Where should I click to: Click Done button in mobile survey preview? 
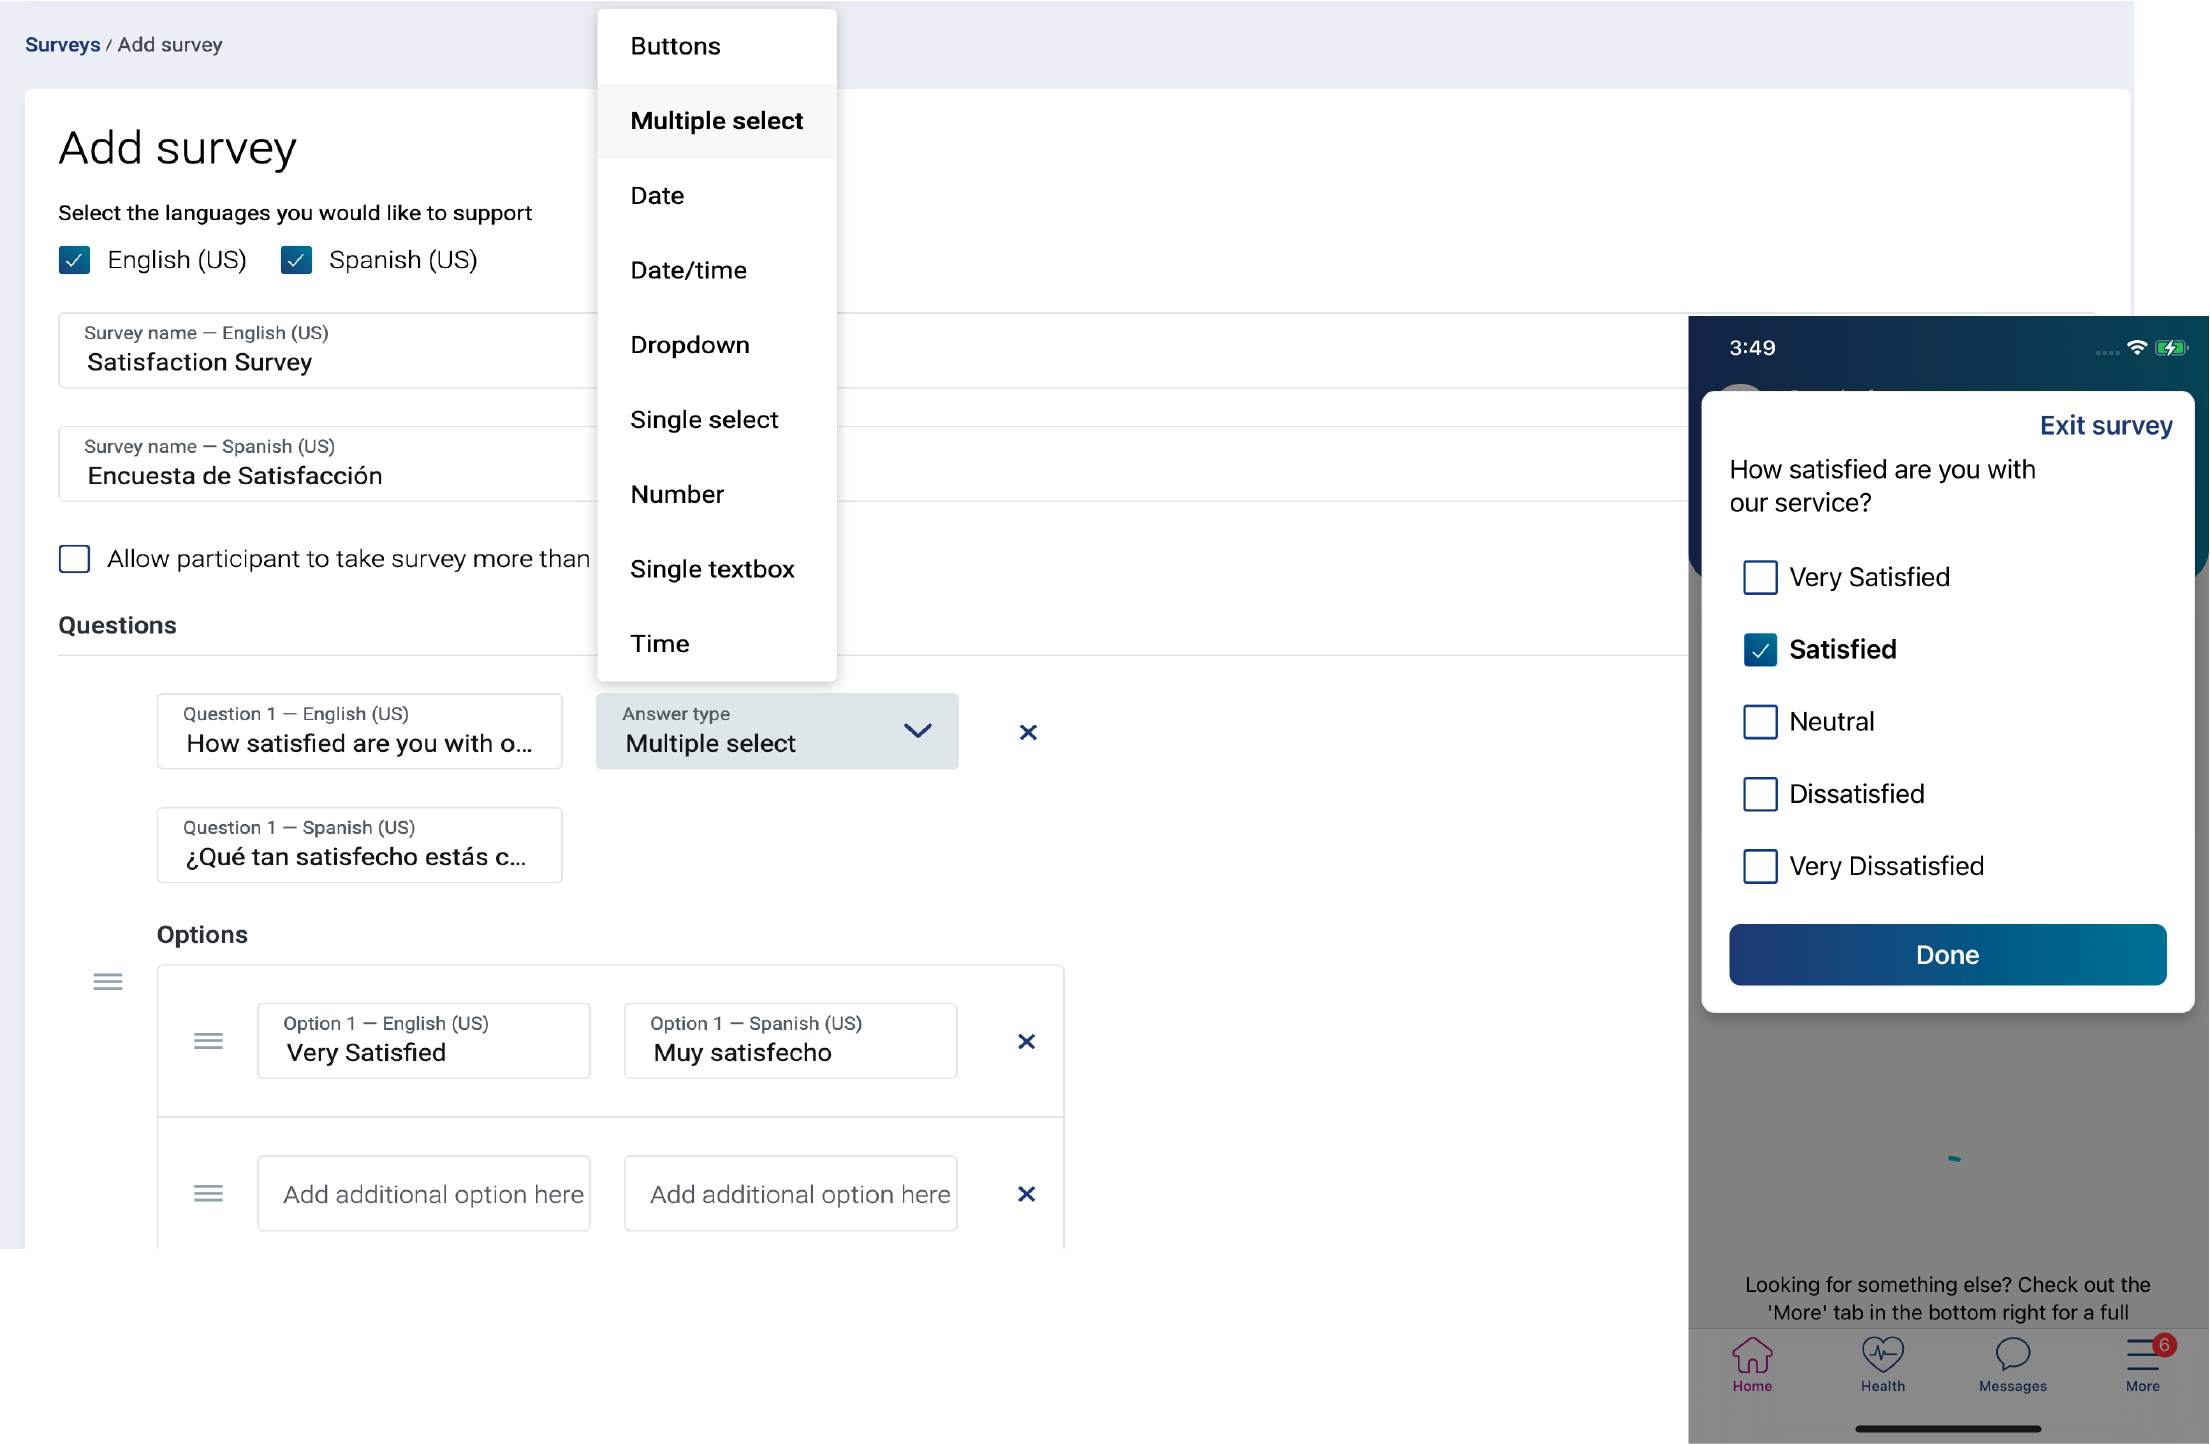(x=1949, y=954)
